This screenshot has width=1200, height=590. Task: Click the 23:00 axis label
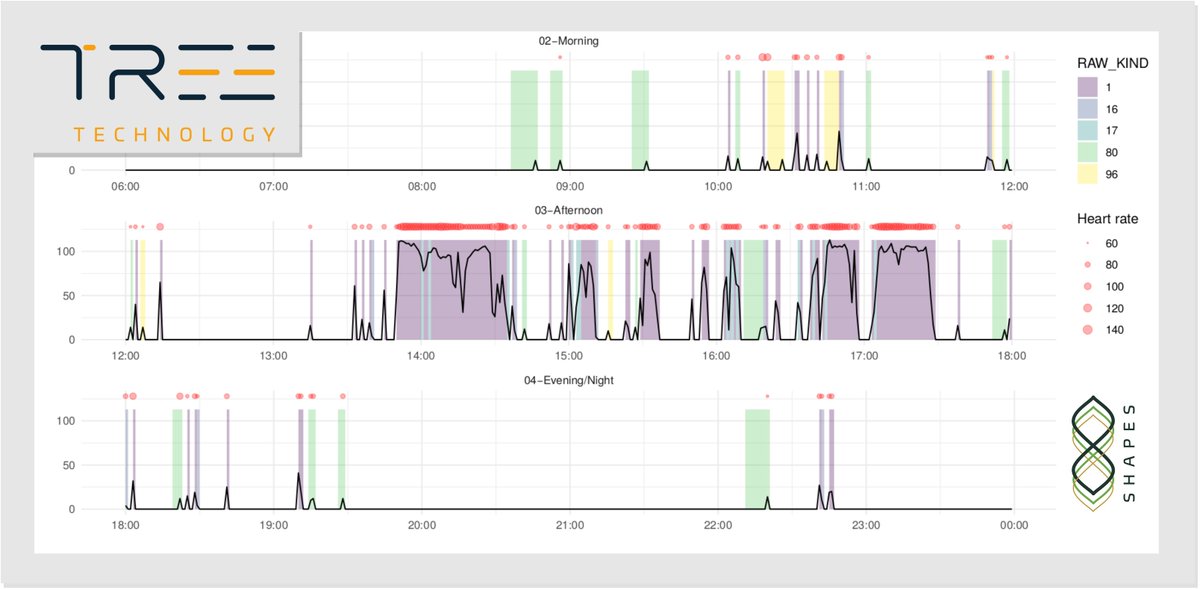pos(866,525)
